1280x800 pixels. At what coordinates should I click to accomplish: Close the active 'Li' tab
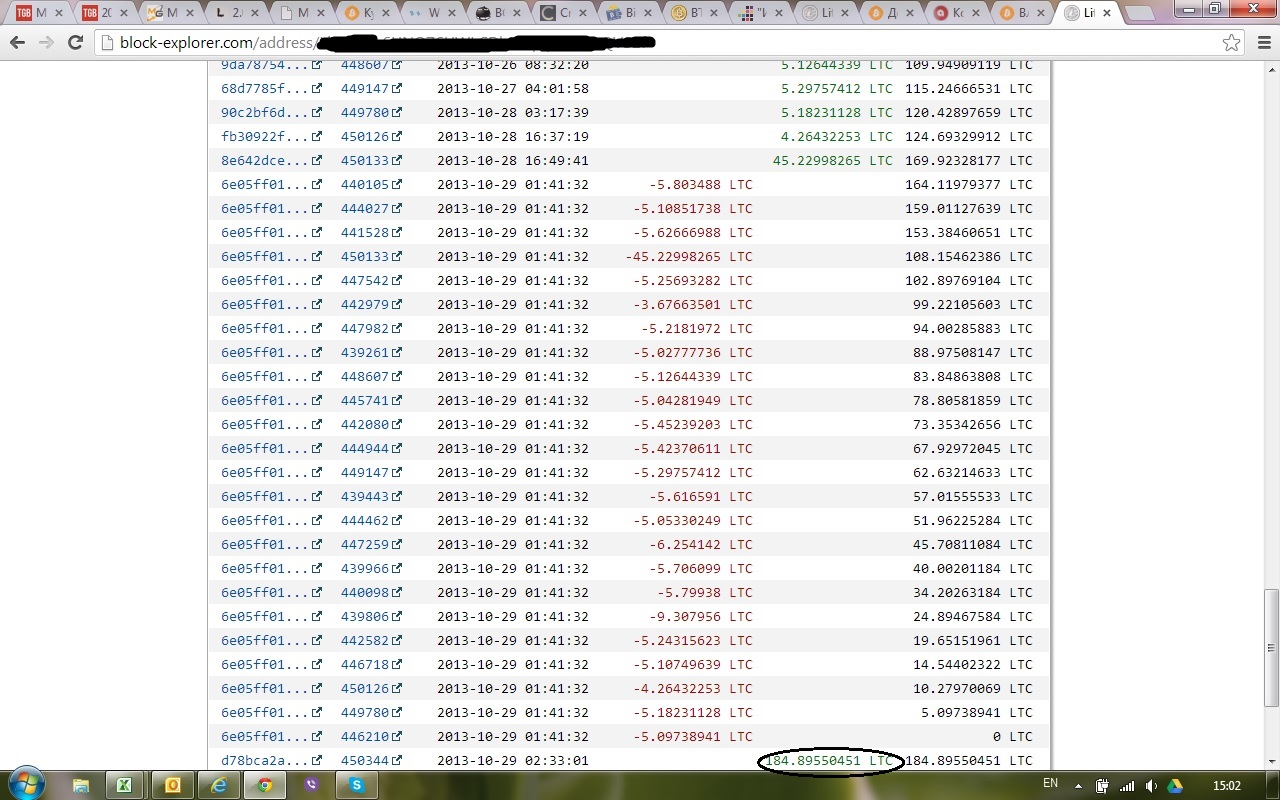tap(1107, 13)
